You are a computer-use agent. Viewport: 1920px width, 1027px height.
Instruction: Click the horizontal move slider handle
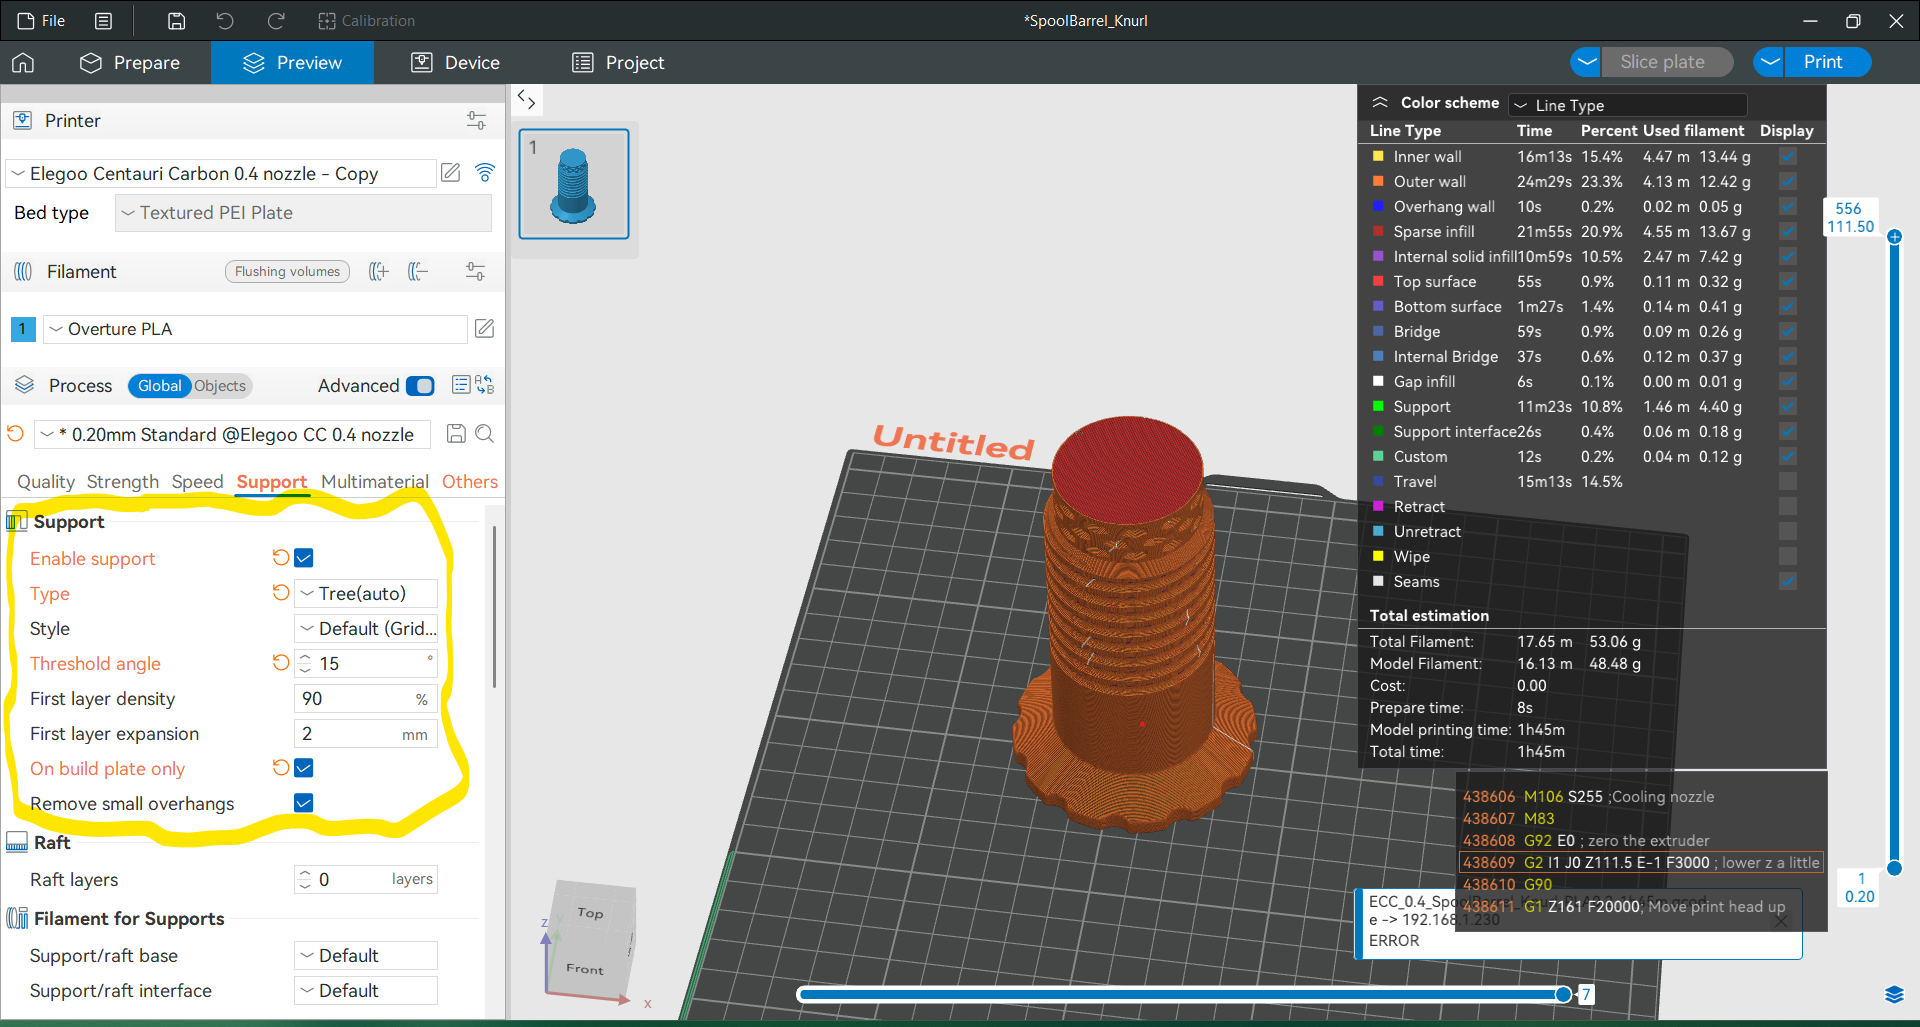coord(1563,994)
